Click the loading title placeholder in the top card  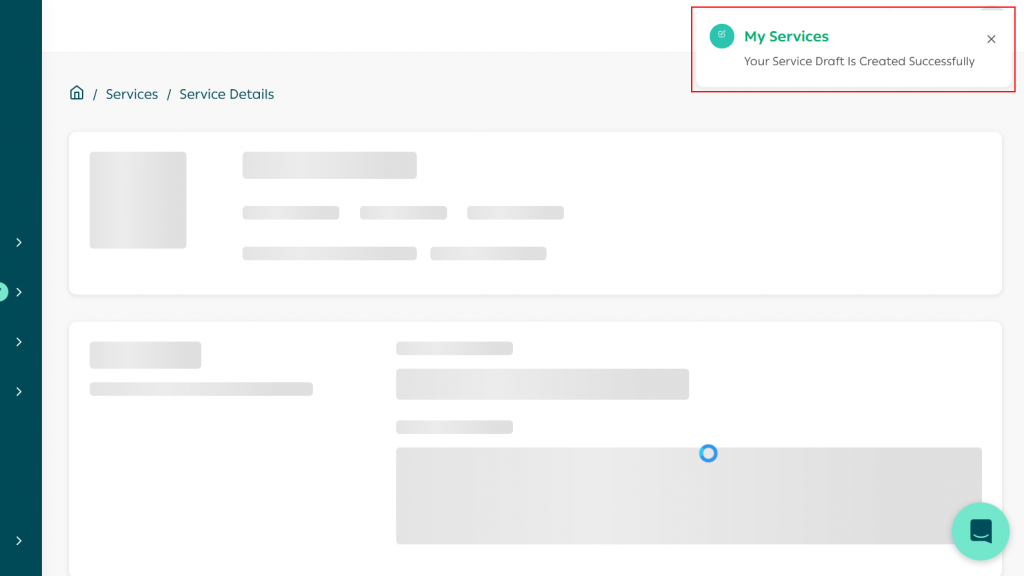(329, 165)
